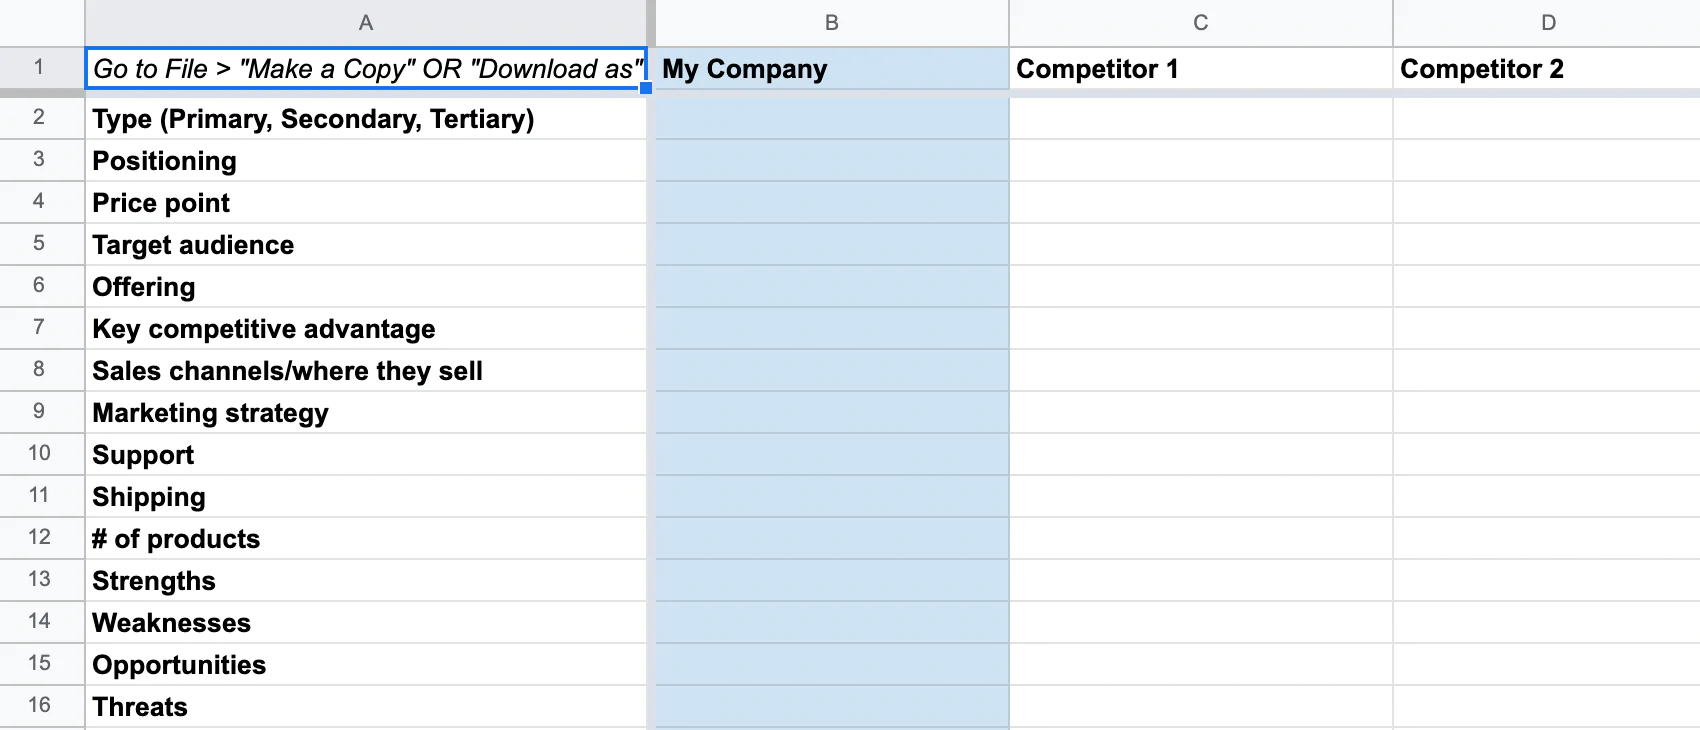Select the 'Support' cell
This screenshot has height=730, width=1700.
[366, 455]
